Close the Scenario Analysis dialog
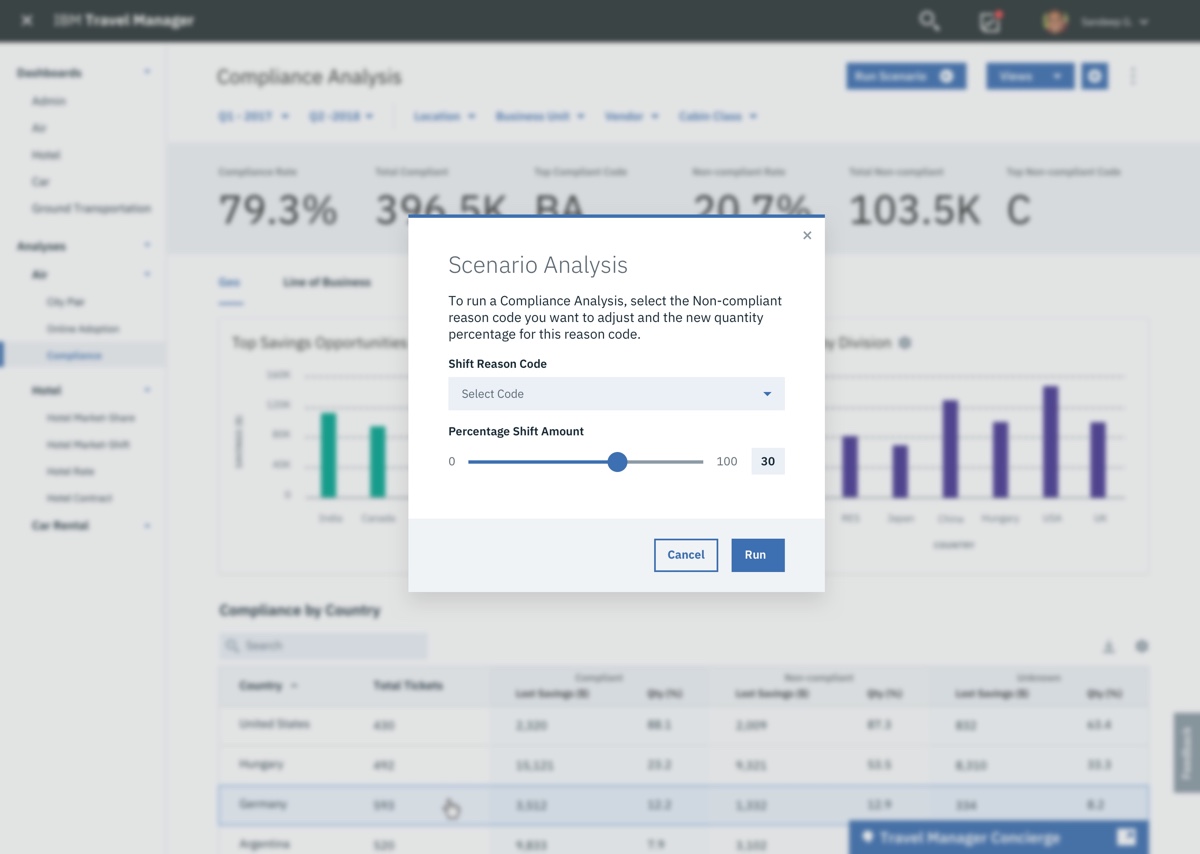This screenshot has width=1200, height=854. pos(807,236)
